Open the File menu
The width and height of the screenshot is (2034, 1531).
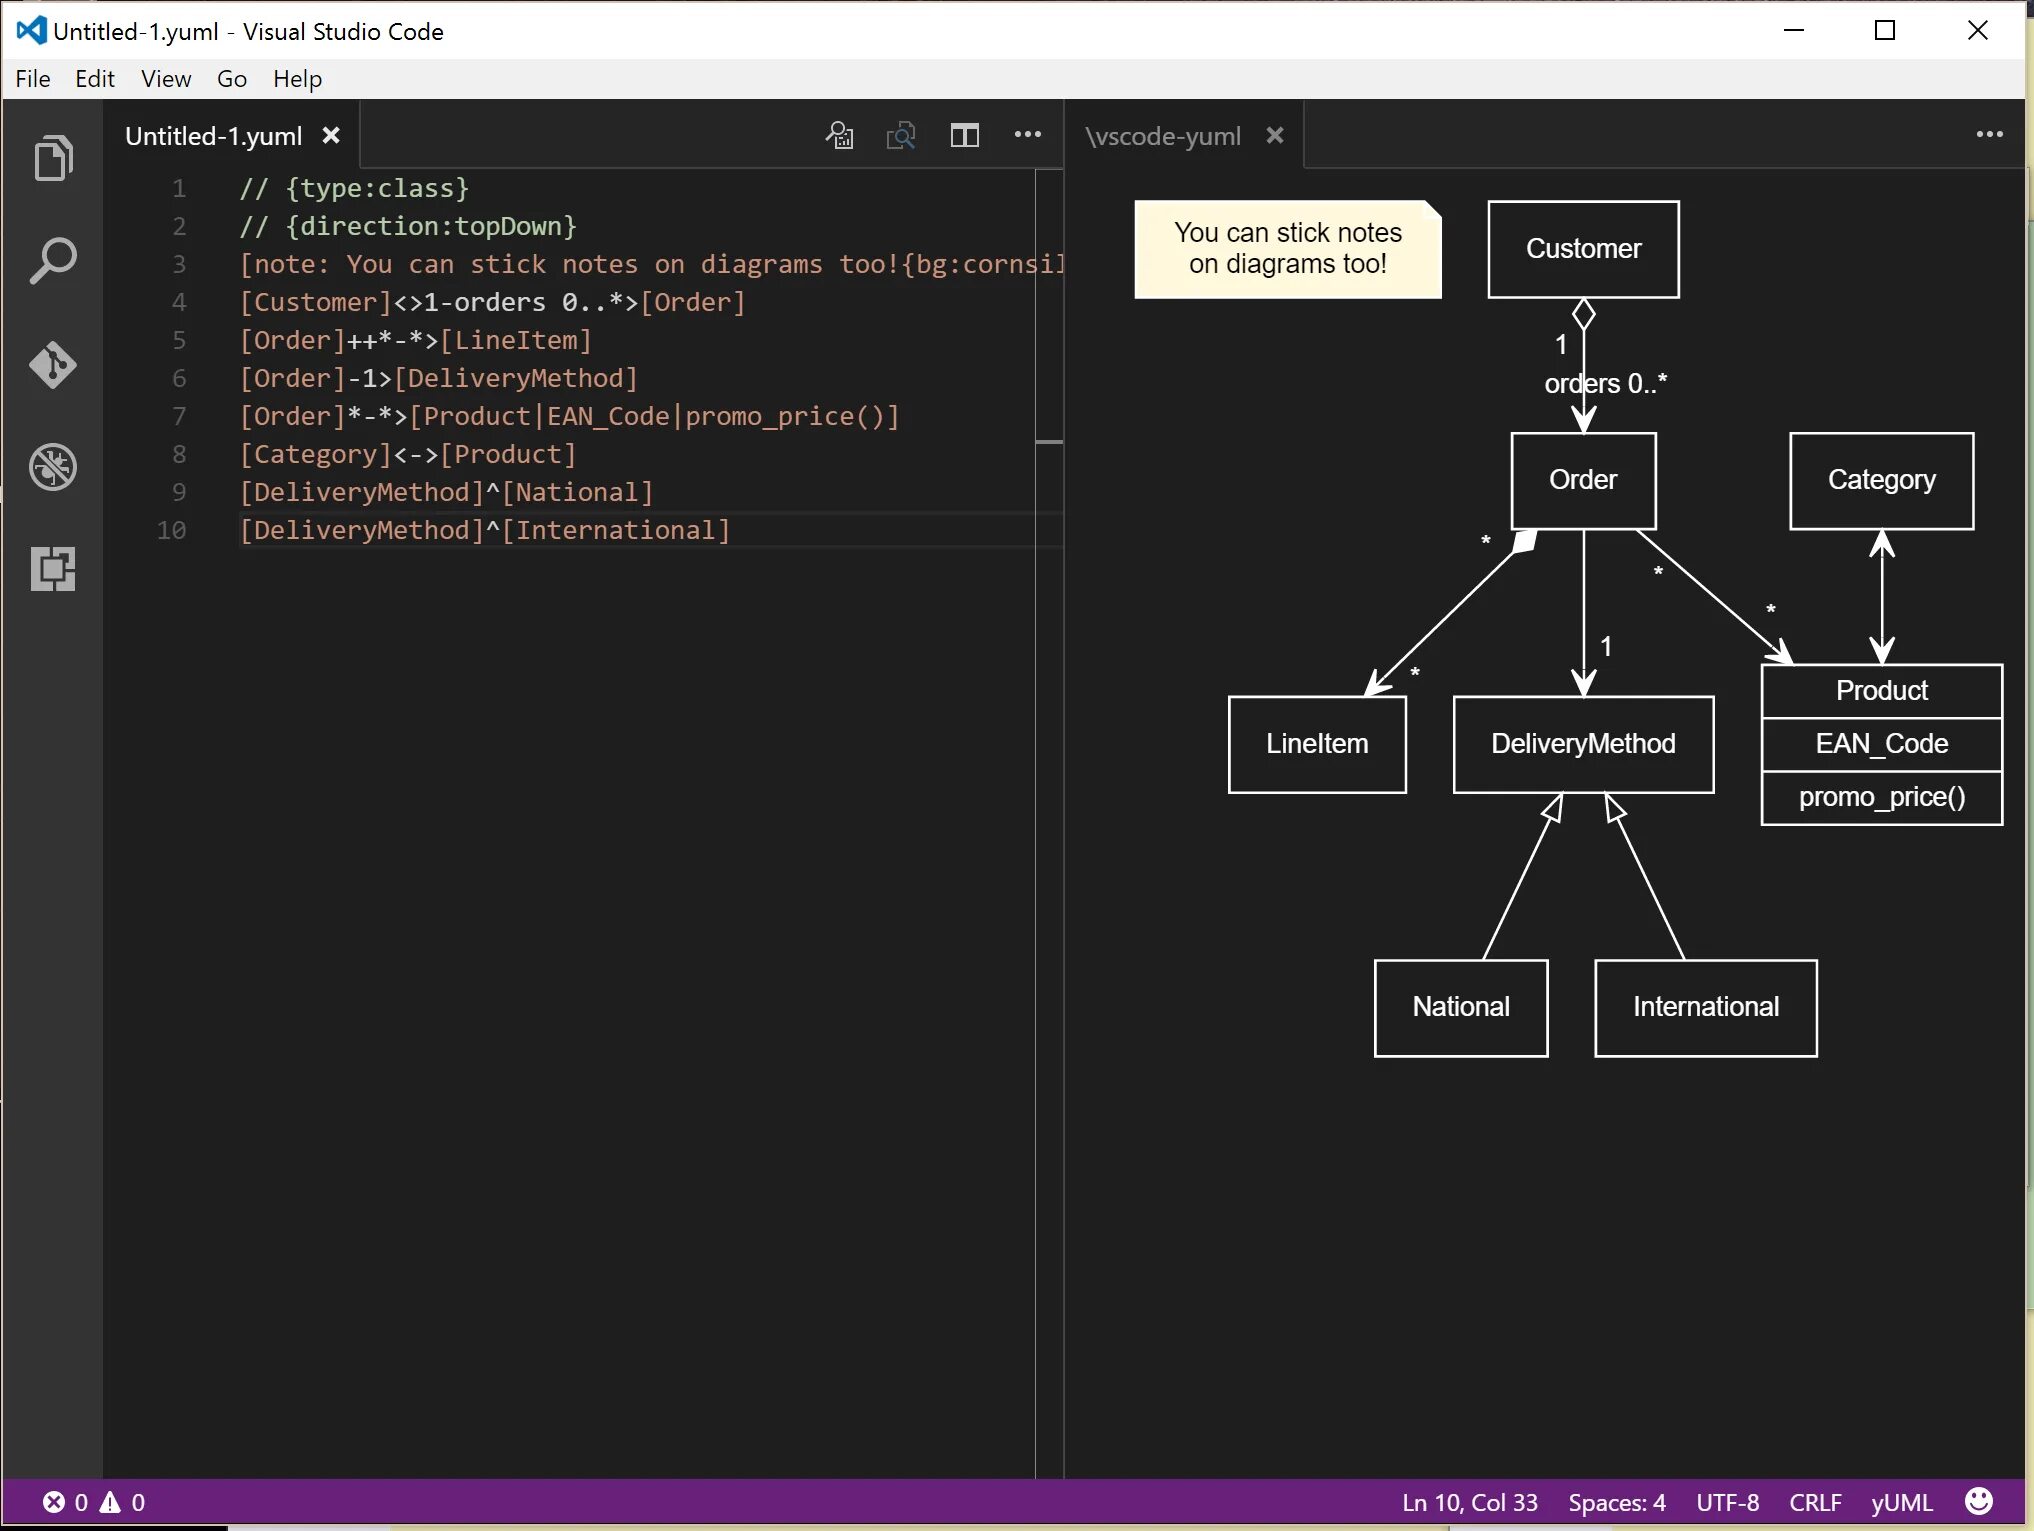coord(32,79)
